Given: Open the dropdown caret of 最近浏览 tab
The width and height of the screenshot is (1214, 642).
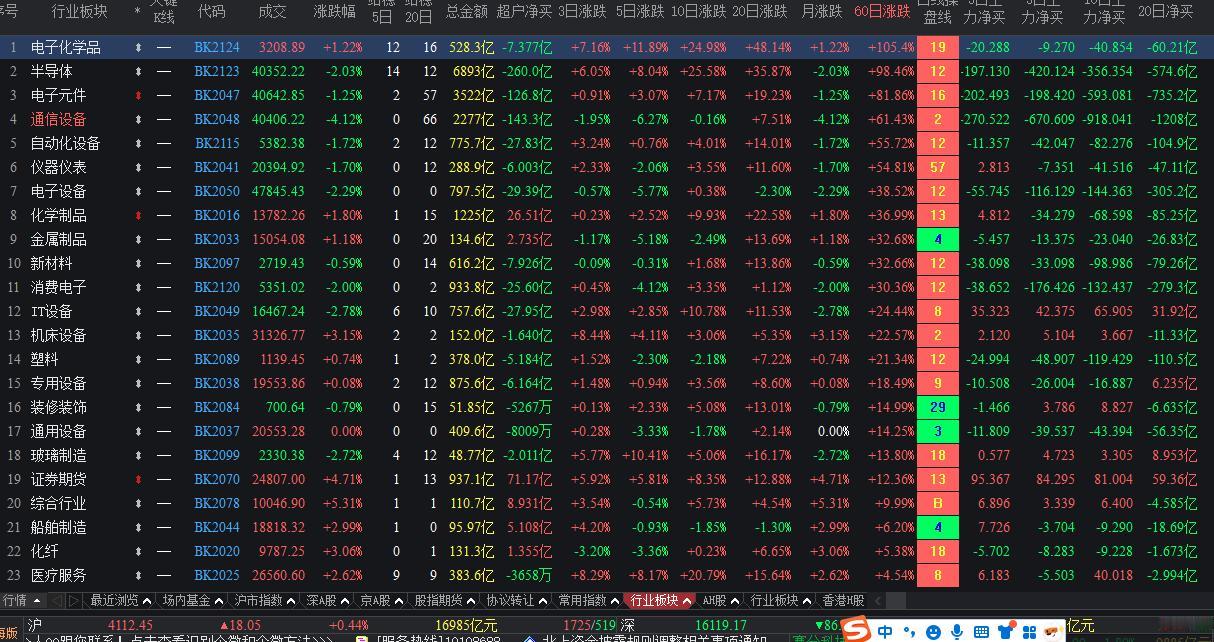Looking at the screenshot, I should [147, 601].
